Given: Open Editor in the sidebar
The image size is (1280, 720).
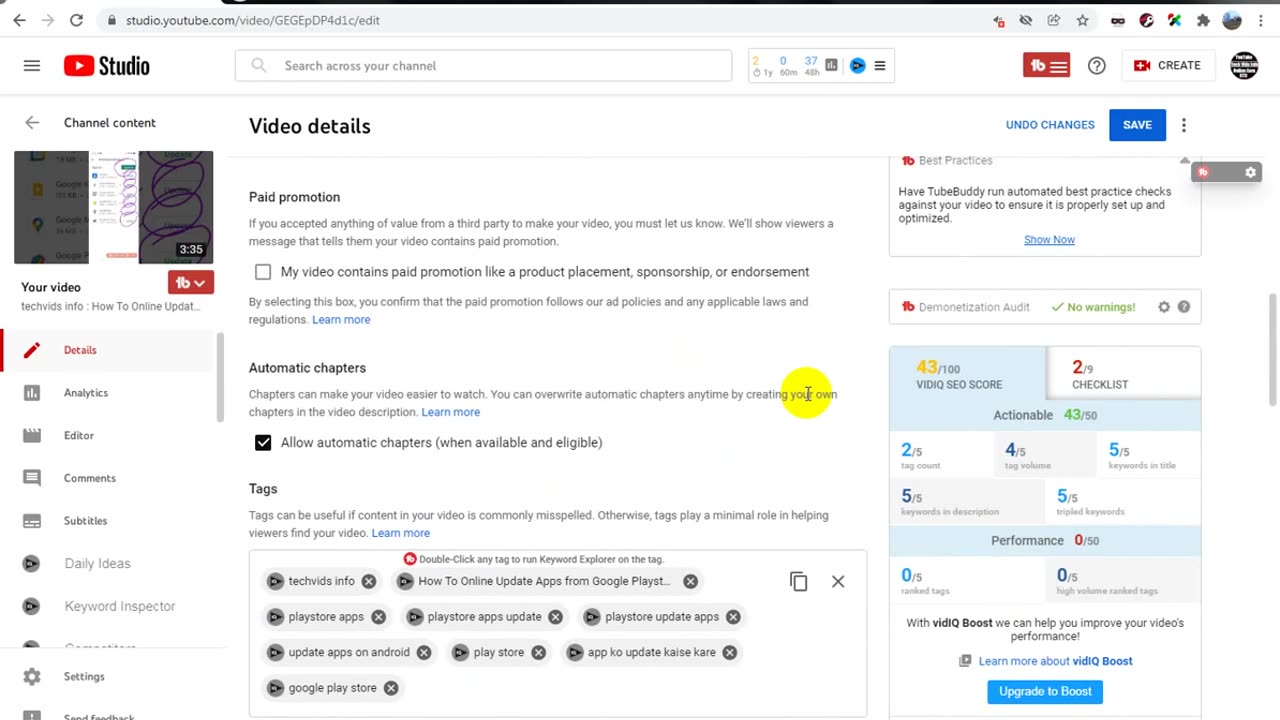Looking at the screenshot, I should pos(109,436).
